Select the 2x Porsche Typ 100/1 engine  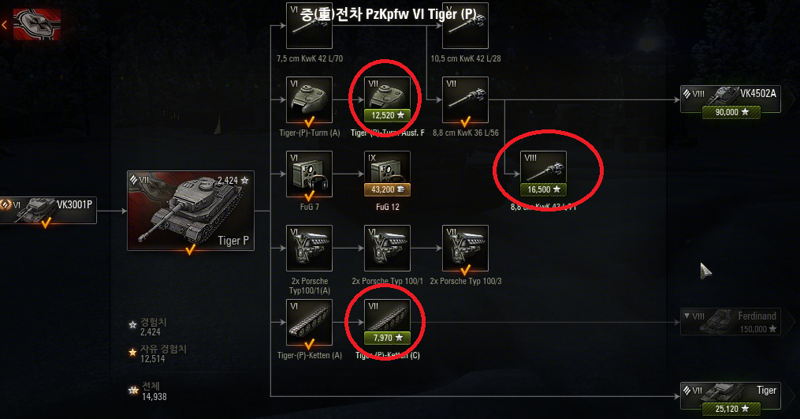[387, 249]
